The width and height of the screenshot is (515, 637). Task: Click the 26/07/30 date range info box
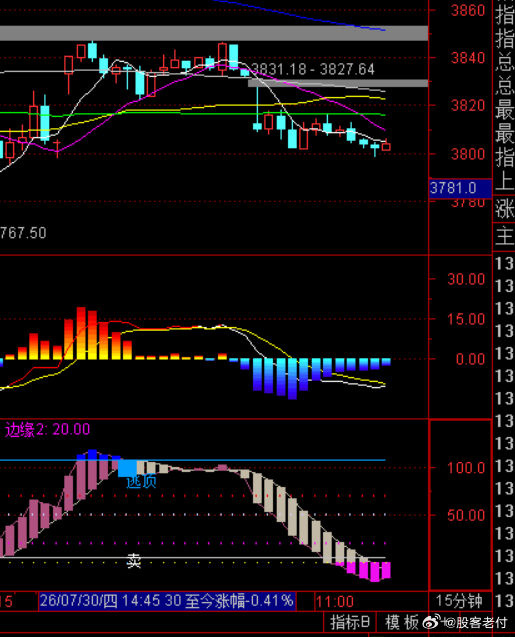pyautogui.click(x=167, y=601)
